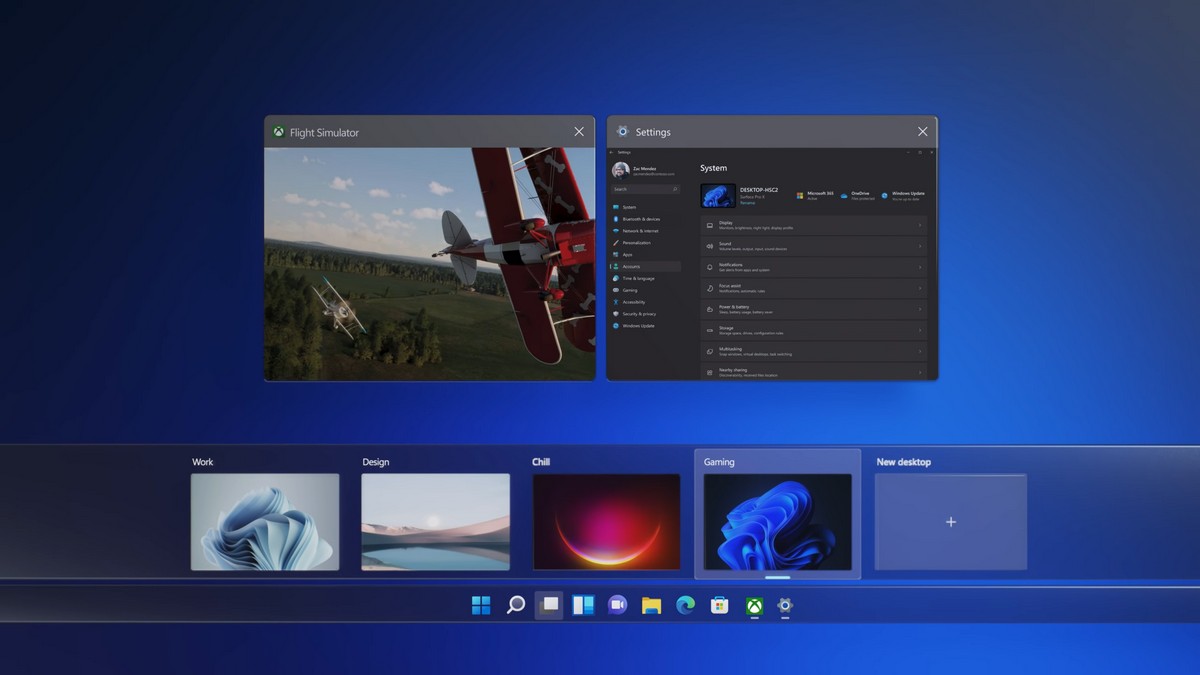Viewport: 1200px width, 675px height.
Task: Switch to the Work desktop
Action: pos(265,522)
